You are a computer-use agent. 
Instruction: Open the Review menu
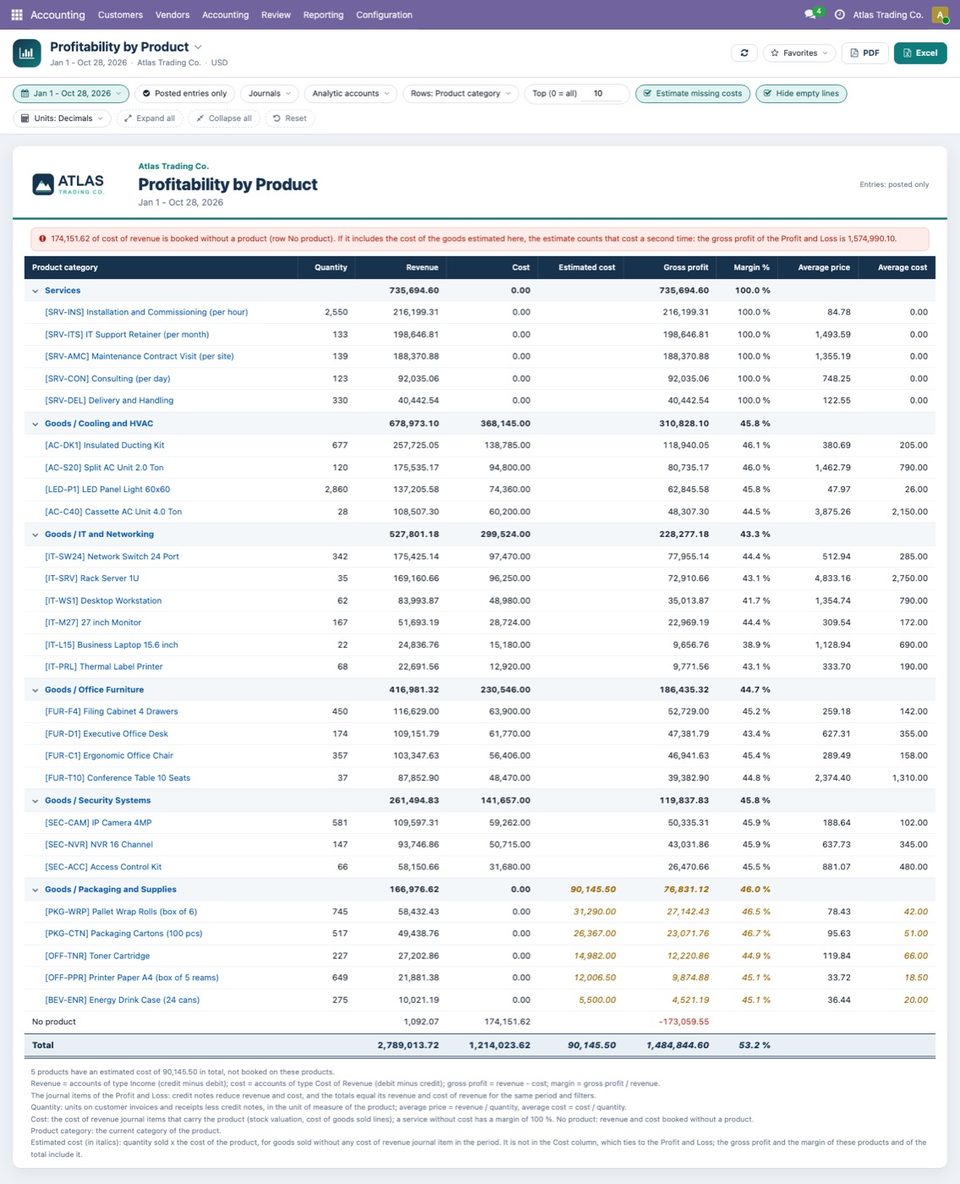[276, 14]
